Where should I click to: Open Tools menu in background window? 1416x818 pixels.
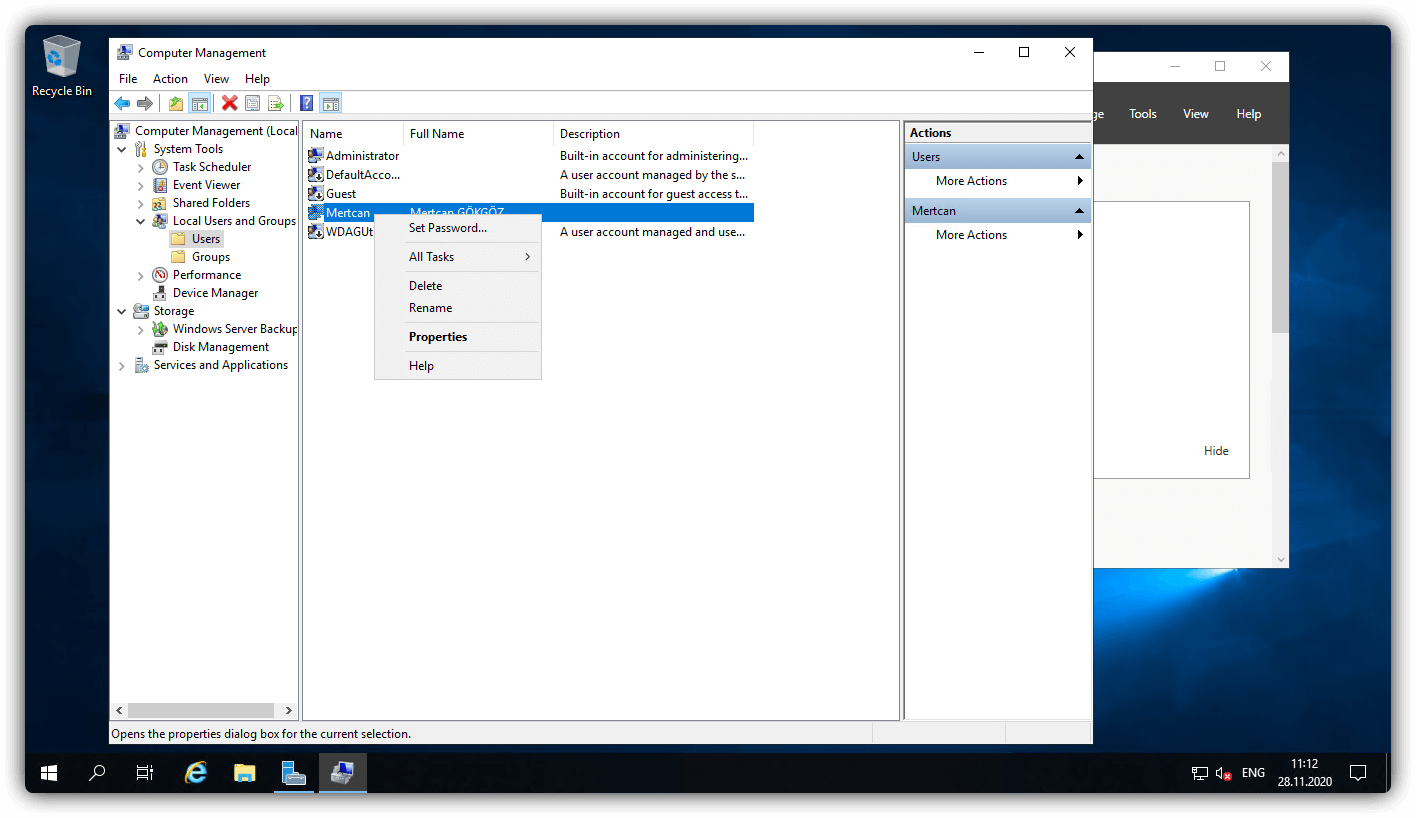[1143, 114]
